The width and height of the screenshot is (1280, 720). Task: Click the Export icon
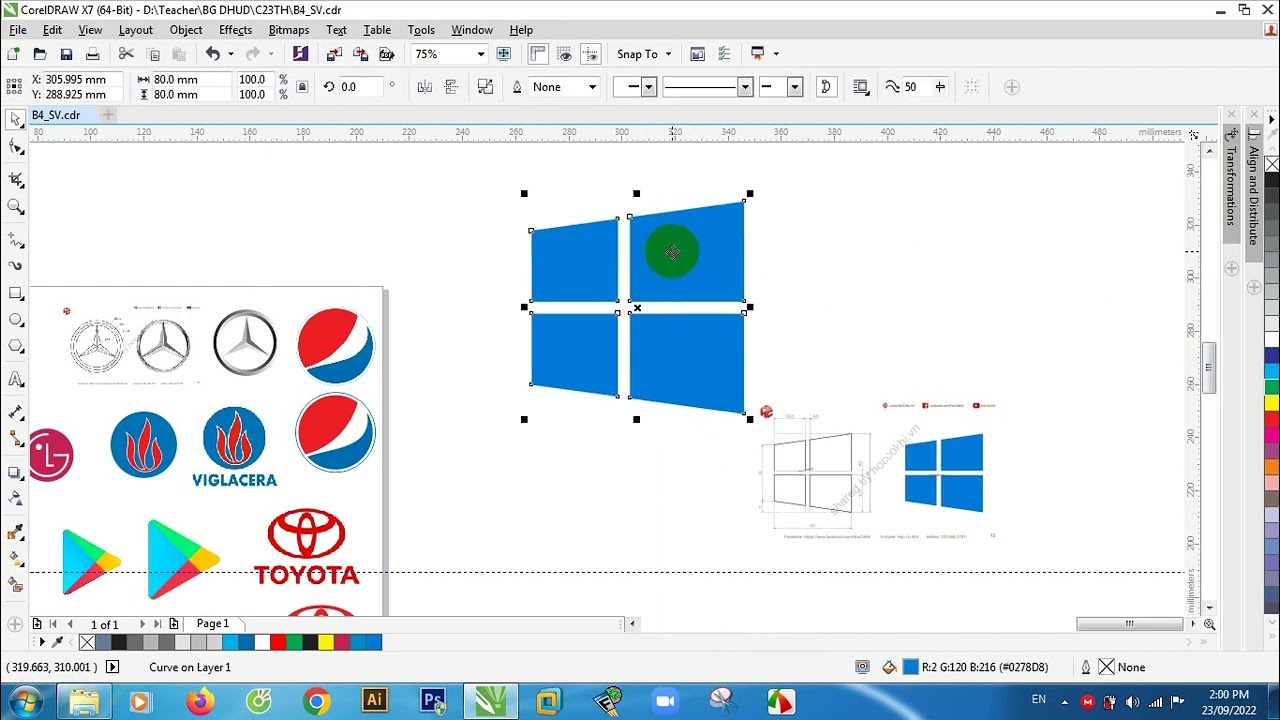point(361,54)
